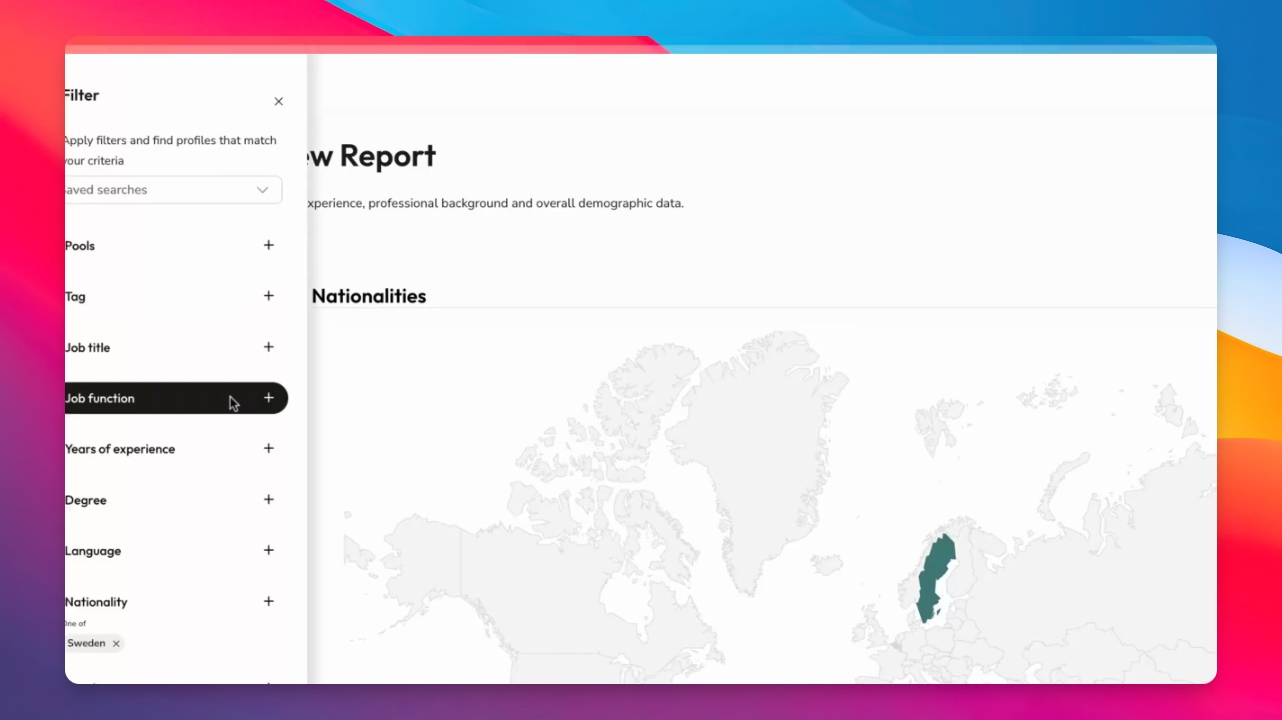This screenshot has height=720, width=1282.
Task: Expand the Nationality filter
Action: pyautogui.click(x=268, y=602)
